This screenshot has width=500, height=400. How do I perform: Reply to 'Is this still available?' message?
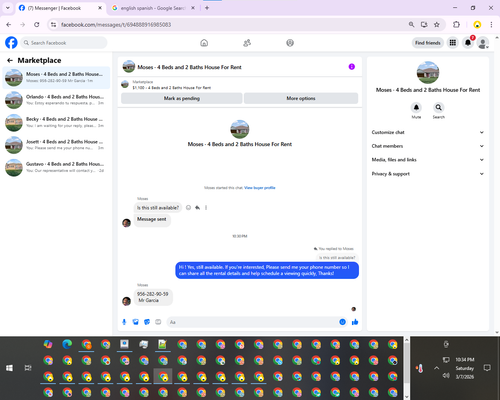pyautogui.click(x=197, y=208)
